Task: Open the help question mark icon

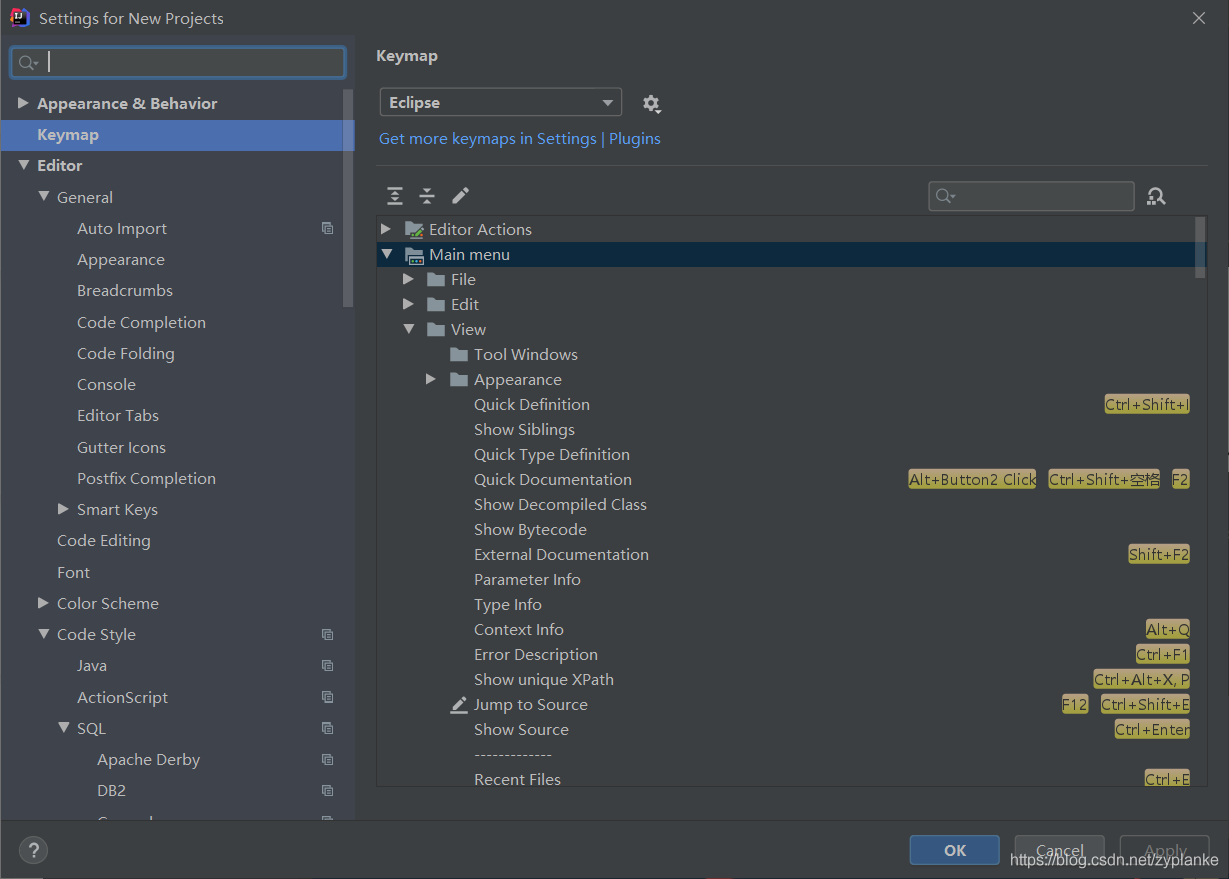Action: coord(33,850)
